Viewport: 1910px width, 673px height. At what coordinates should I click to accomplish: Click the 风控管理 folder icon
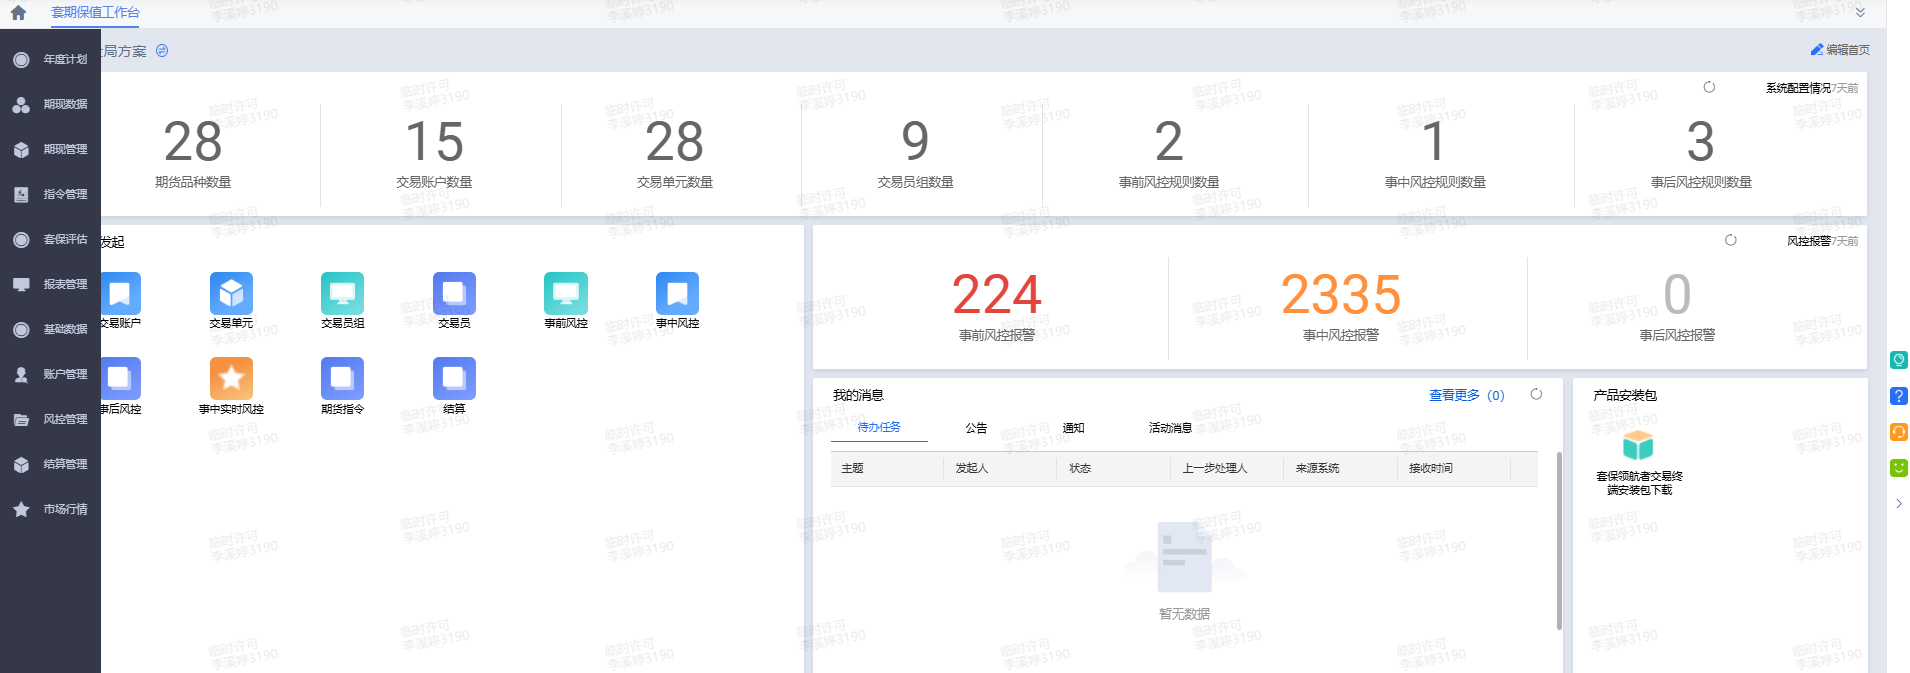click(x=21, y=419)
